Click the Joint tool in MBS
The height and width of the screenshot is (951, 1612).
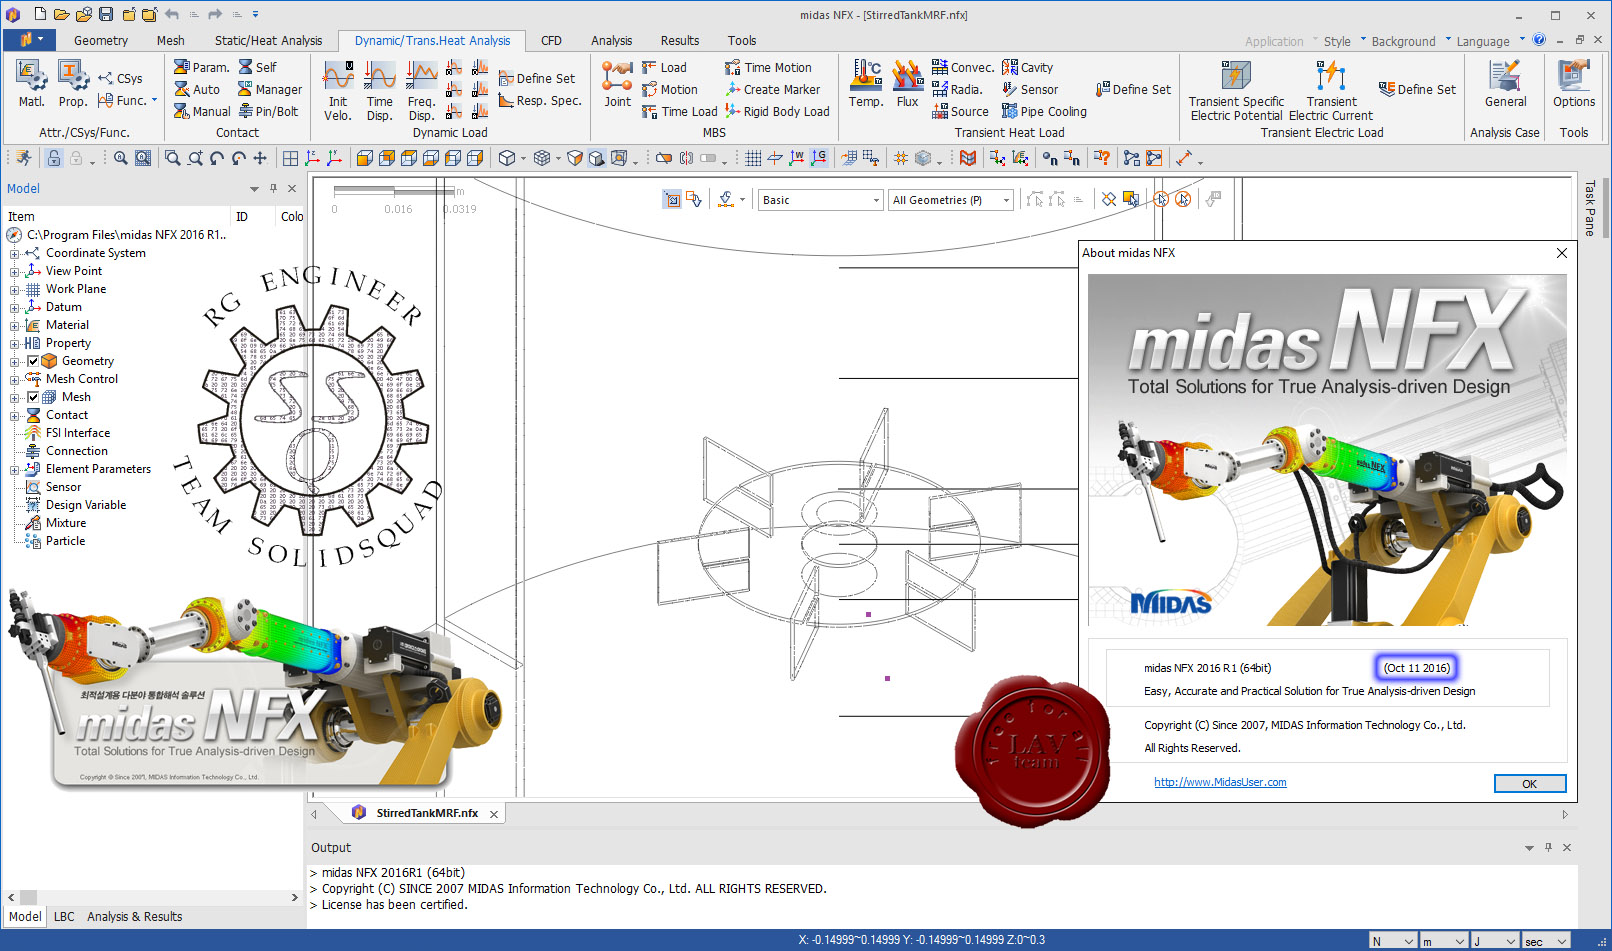coord(617,84)
